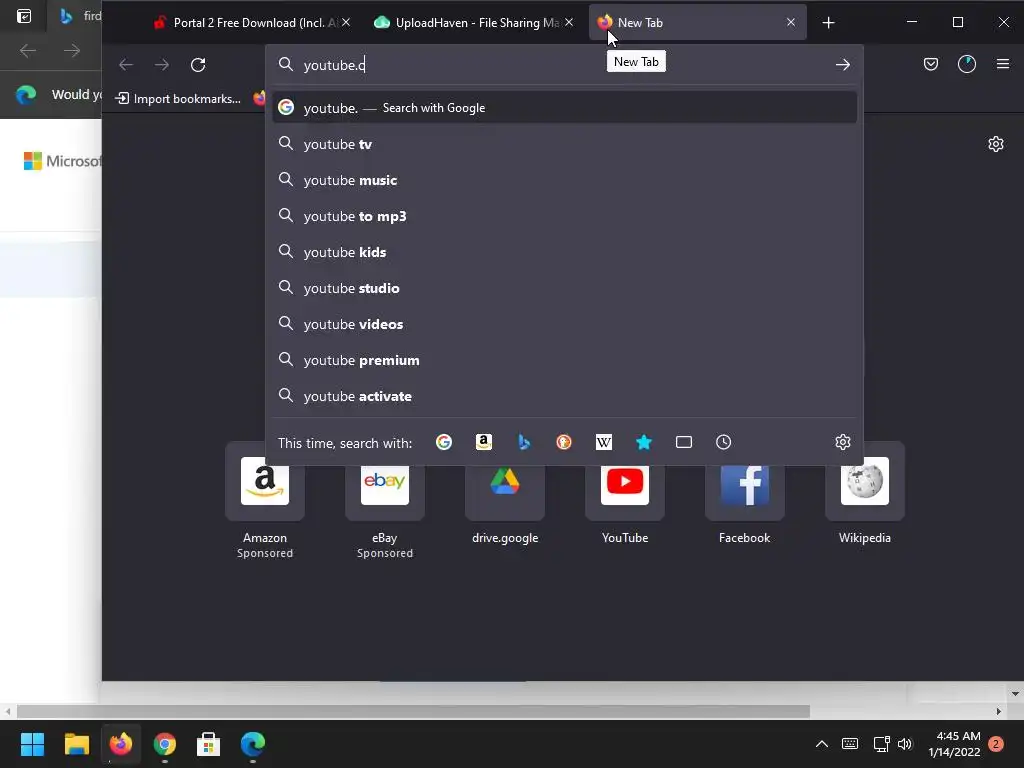The height and width of the screenshot is (768, 1024).
Task: Search this time with Amazon icon
Action: [484, 442]
